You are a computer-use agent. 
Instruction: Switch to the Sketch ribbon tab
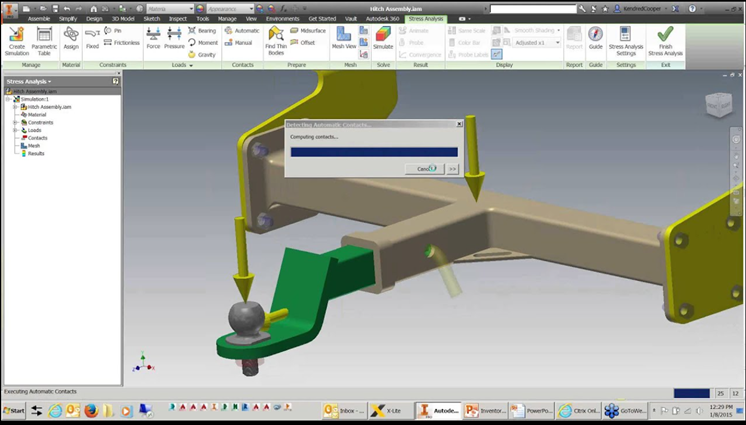[x=152, y=18]
